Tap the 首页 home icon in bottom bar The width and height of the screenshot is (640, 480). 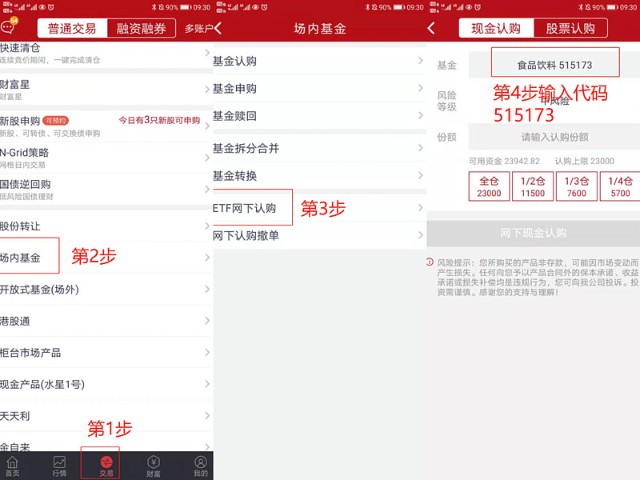(x=13, y=466)
